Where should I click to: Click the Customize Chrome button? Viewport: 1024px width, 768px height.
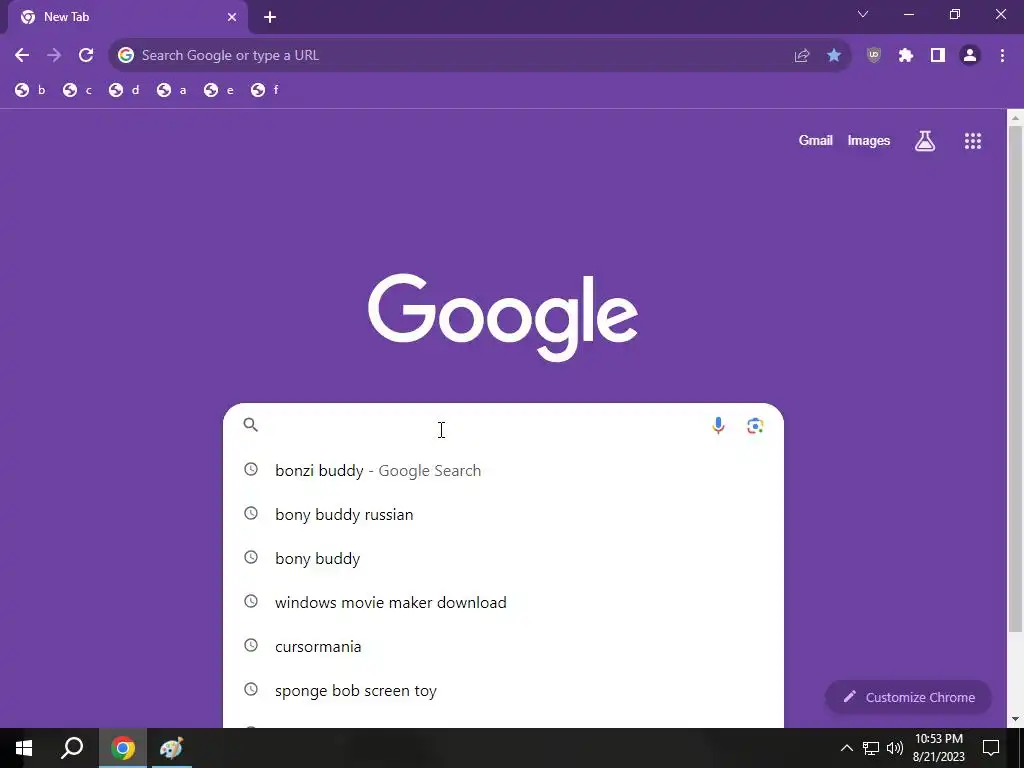tap(908, 697)
